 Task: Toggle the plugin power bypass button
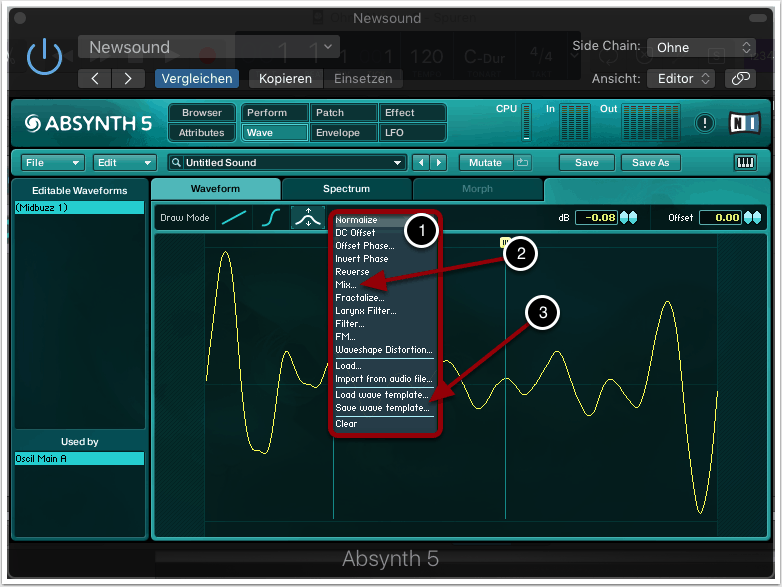coord(44,58)
